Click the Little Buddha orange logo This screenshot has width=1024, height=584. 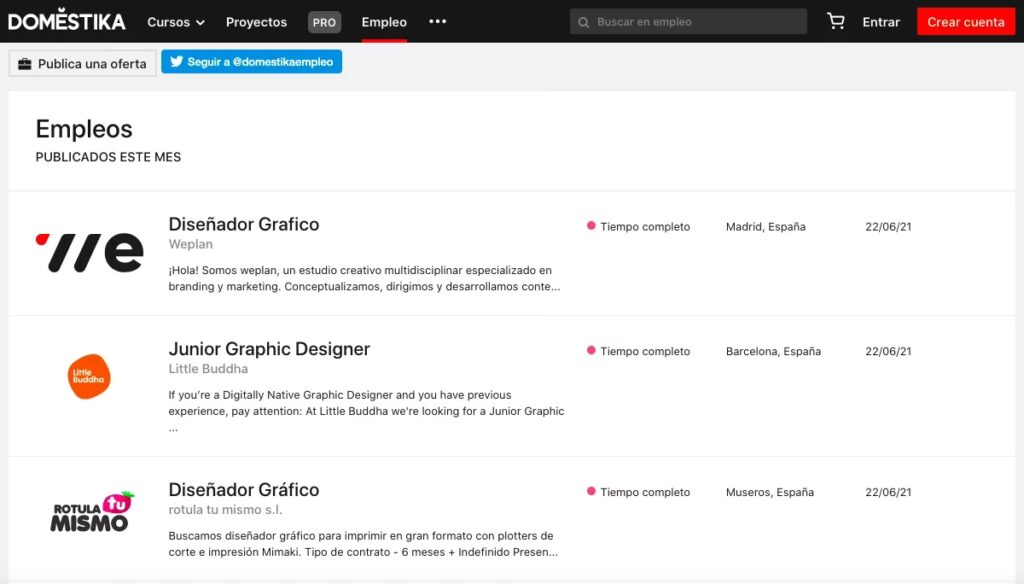[89, 376]
